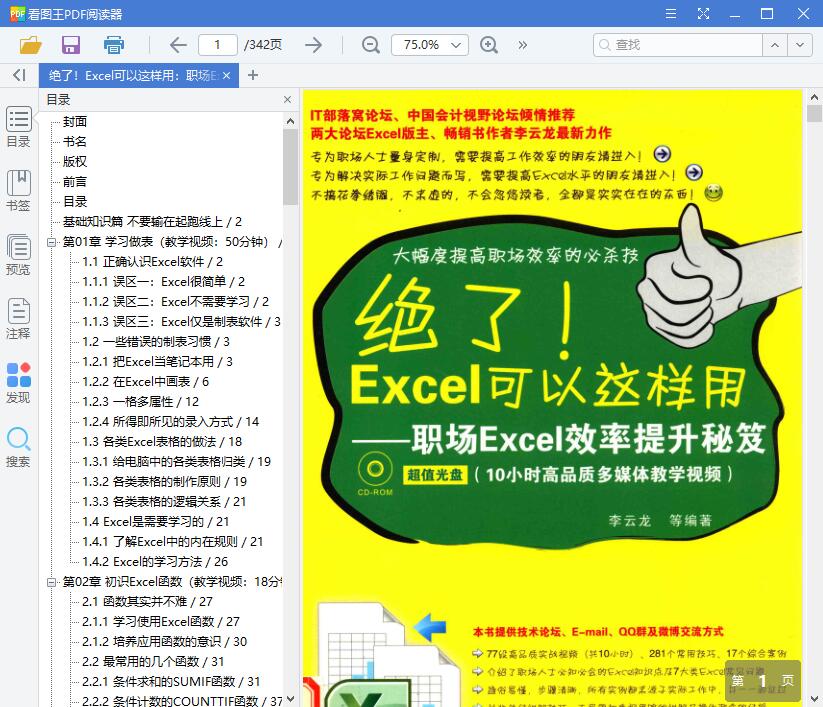Click the outline panel scrollbar thumb
Screen dimensions: 823x707
(290, 167)
